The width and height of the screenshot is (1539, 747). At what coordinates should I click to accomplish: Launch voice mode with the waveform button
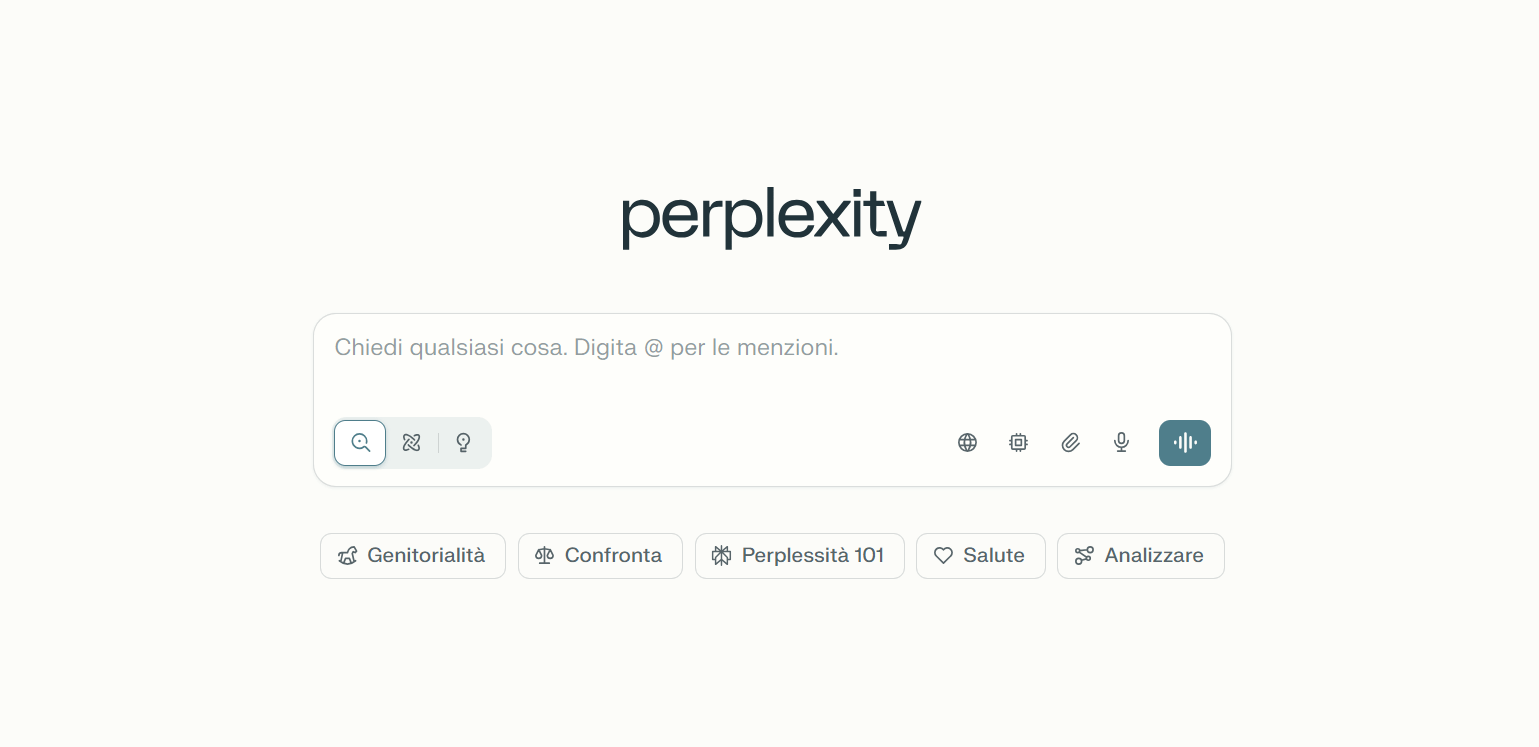(1184, 442)
